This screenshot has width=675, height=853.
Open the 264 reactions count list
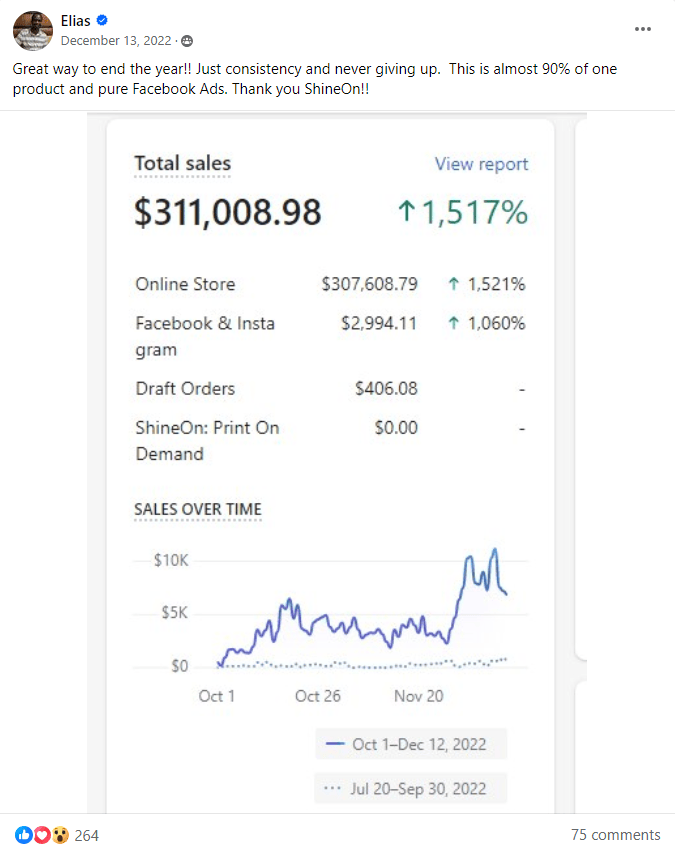86,835
